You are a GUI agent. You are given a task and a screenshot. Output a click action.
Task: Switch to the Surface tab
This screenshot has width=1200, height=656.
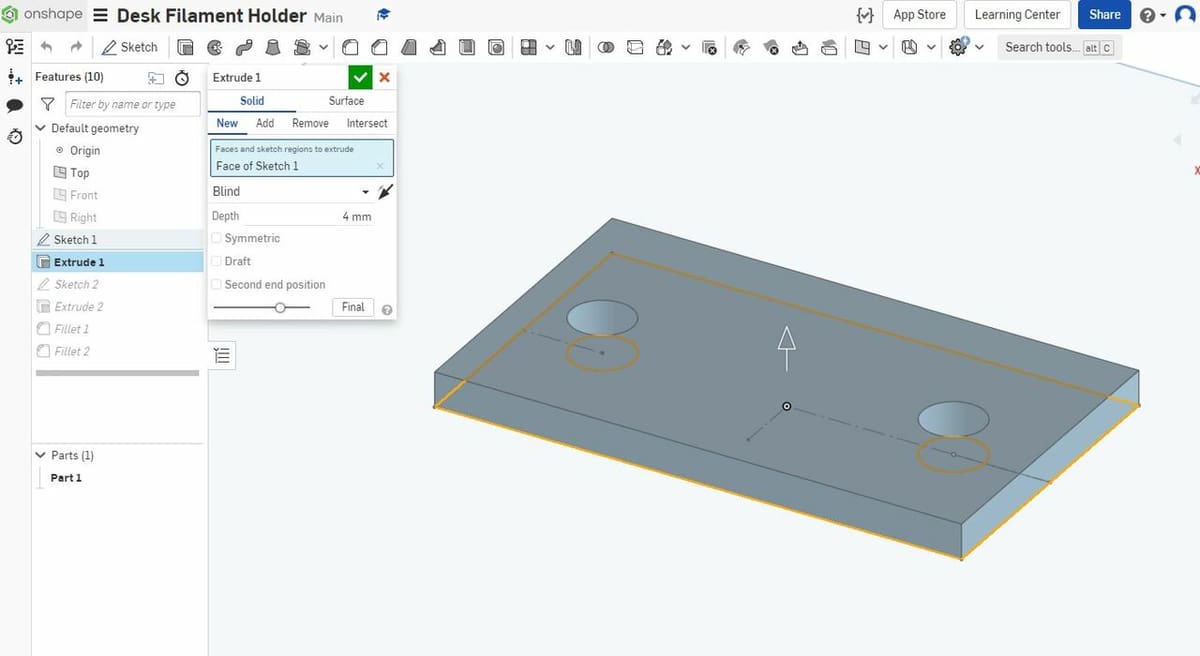[346, 101]
